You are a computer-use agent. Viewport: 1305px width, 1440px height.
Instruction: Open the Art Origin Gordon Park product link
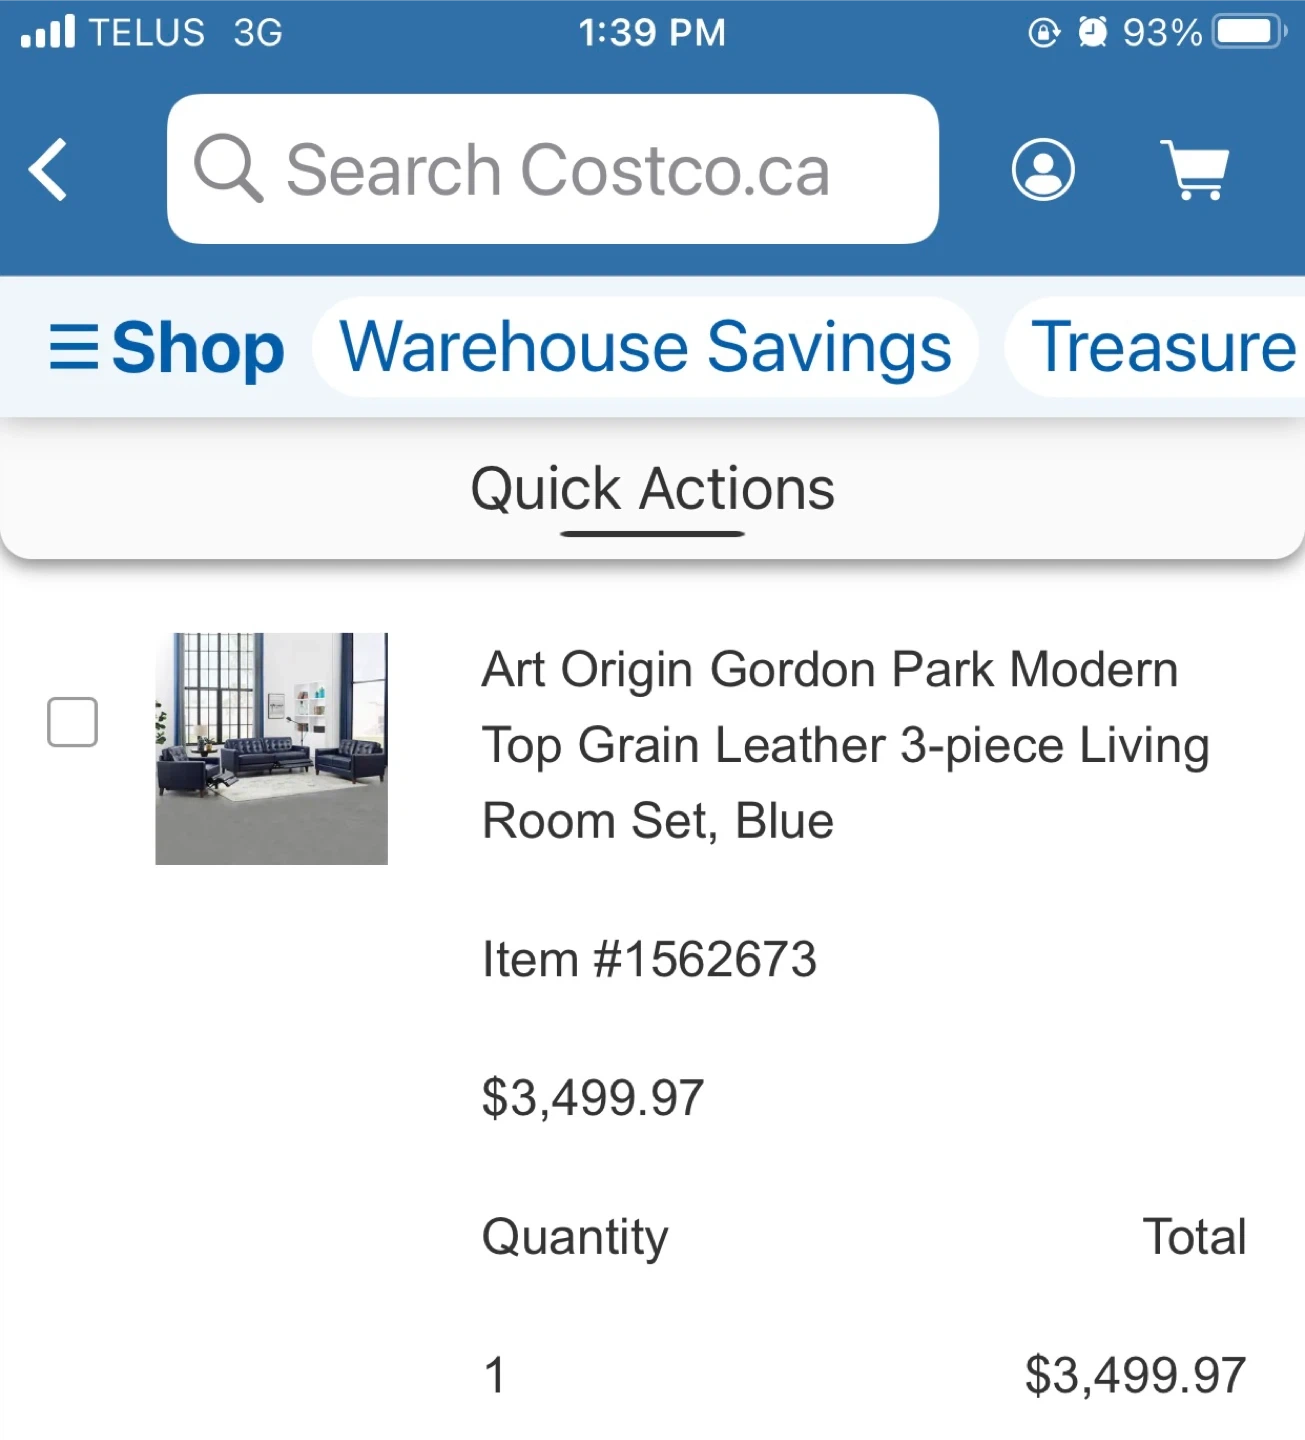click(845, 745)
